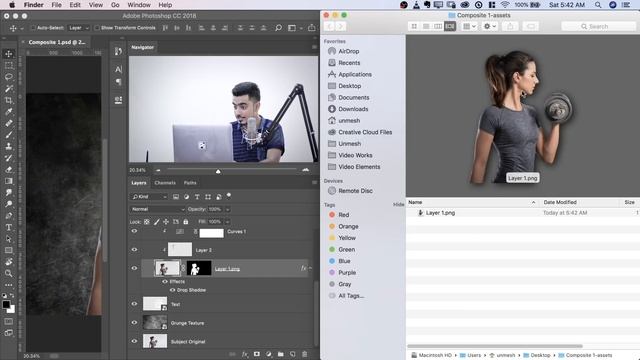Click the foreground color swatch
The width and height of the screenshot is (640, 360).
coord(6,304)
